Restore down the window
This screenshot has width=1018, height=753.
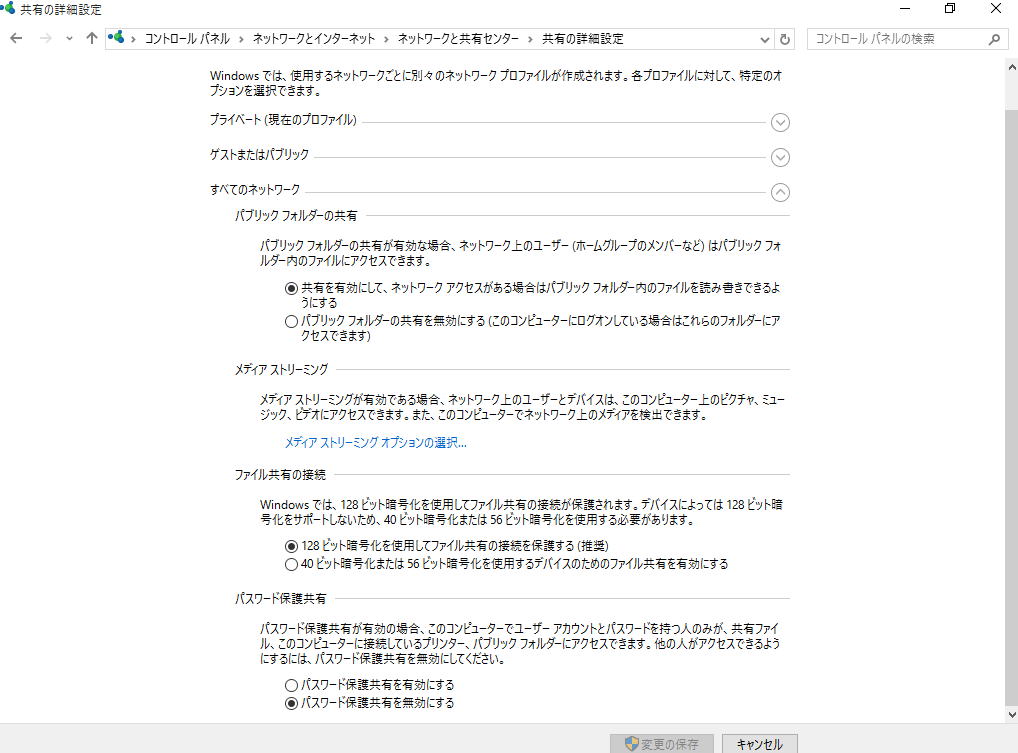pyautogui.click(x=950, y=9)
